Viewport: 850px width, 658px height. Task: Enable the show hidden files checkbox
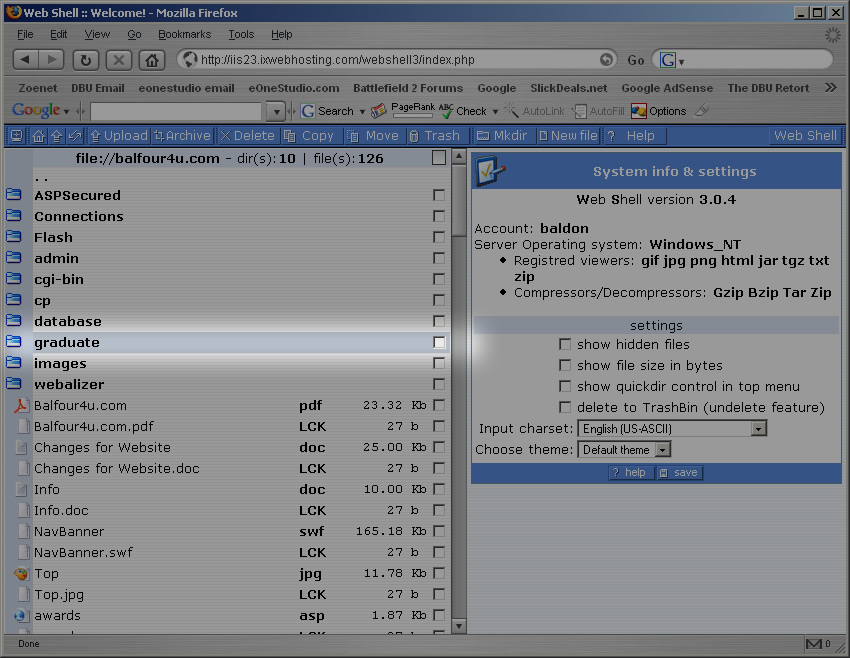[x=566, y=344]
